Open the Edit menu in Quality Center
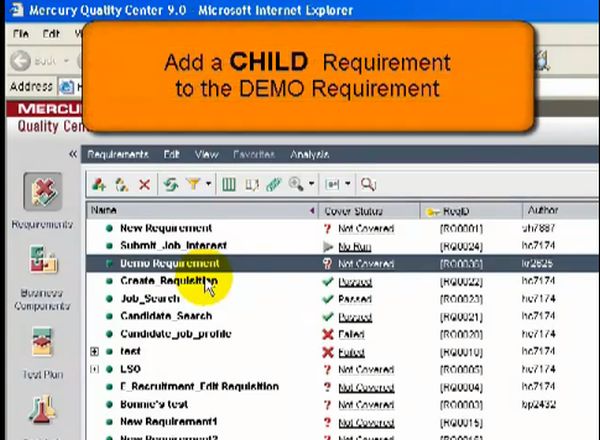This screenshot has height=440, width=600. 171,155
